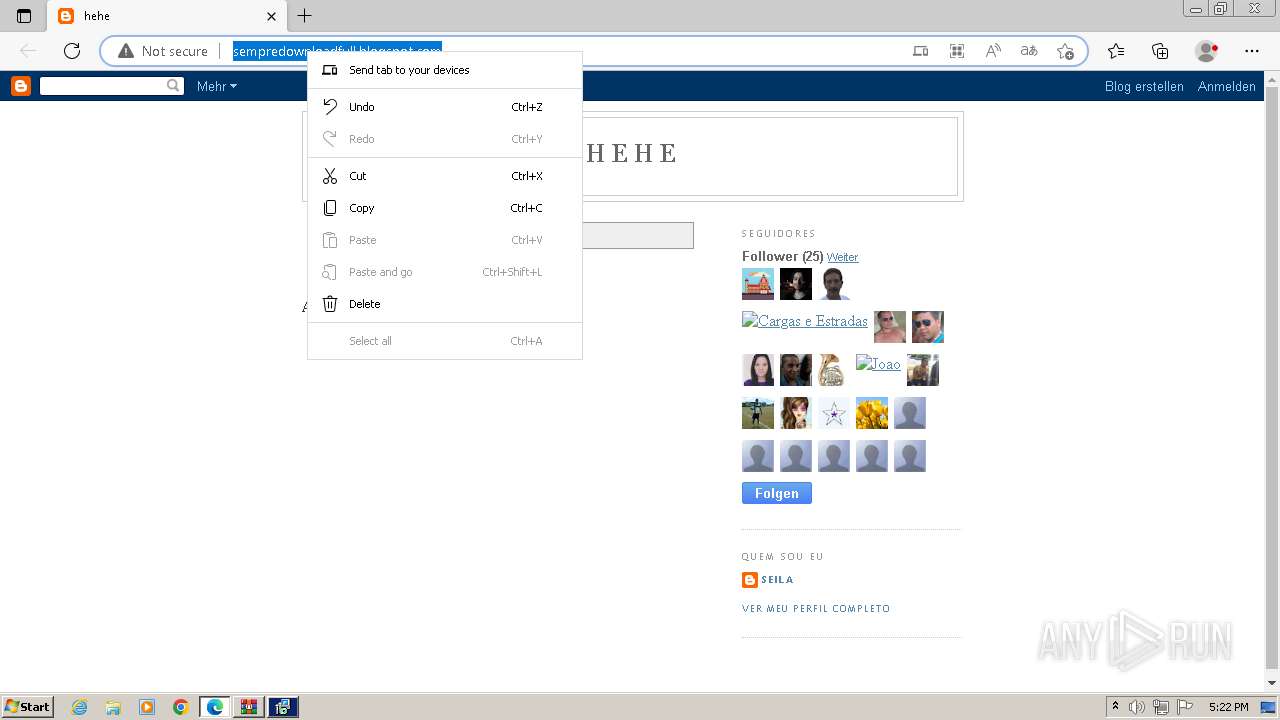Click the HEHE blog title
The width and height of the screenshot is (1280, 720).
pyautogui.click(x=632, y=153)
